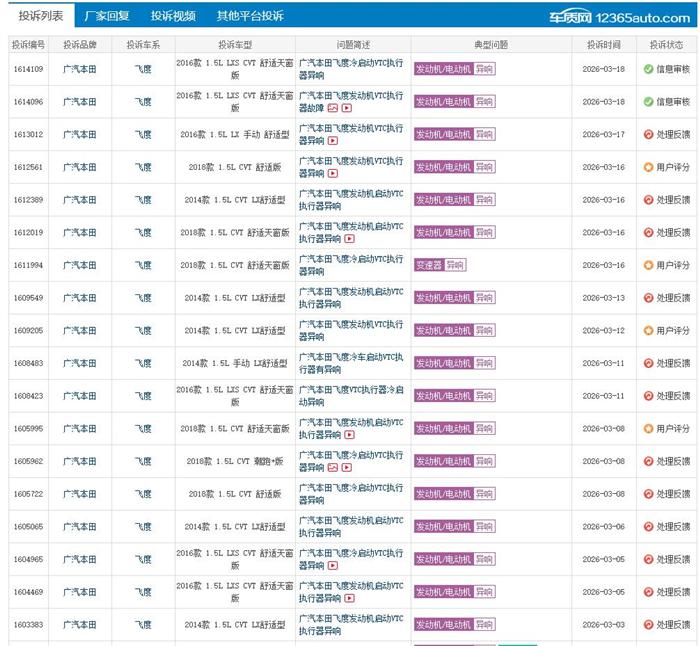
Task: Switch to the 厂家回复 tab
Action: [107, 16]
